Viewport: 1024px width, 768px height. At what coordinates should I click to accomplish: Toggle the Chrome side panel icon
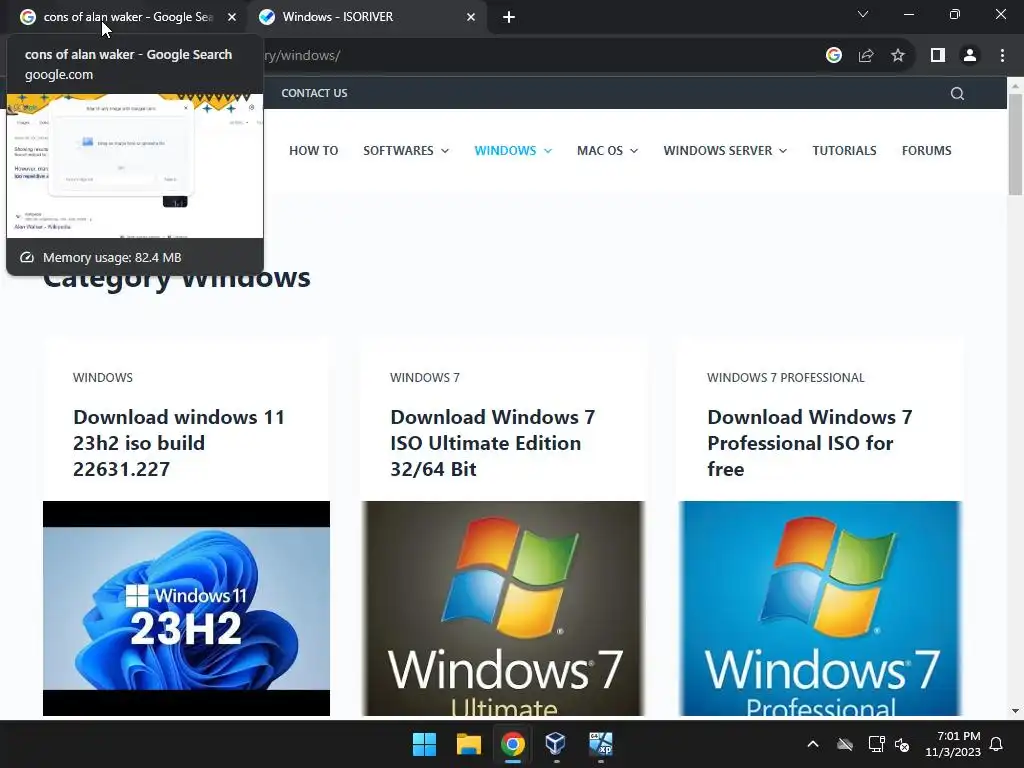pyautogui.click(x=938, y=56)
